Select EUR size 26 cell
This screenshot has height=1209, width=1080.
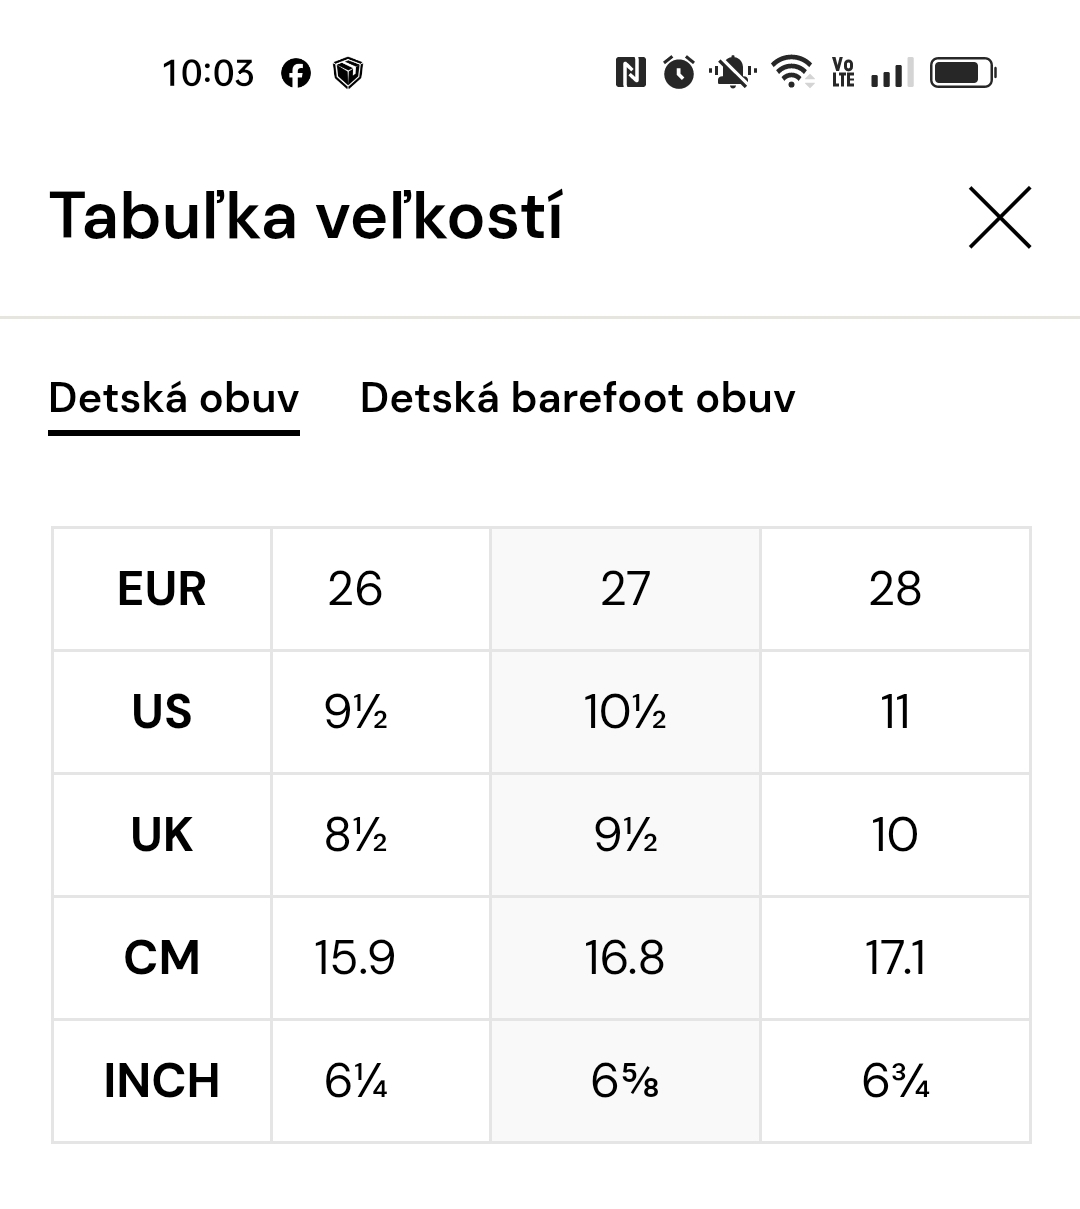coord(355,589)
